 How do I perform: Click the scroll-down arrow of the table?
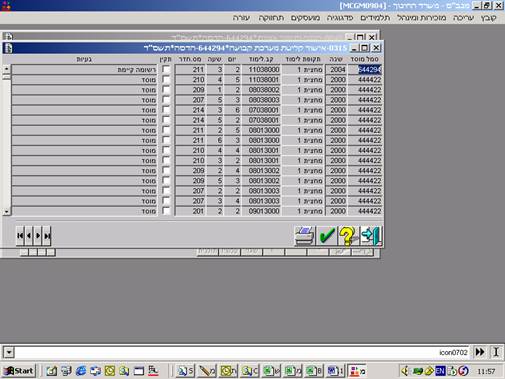(x=7, y=211)
